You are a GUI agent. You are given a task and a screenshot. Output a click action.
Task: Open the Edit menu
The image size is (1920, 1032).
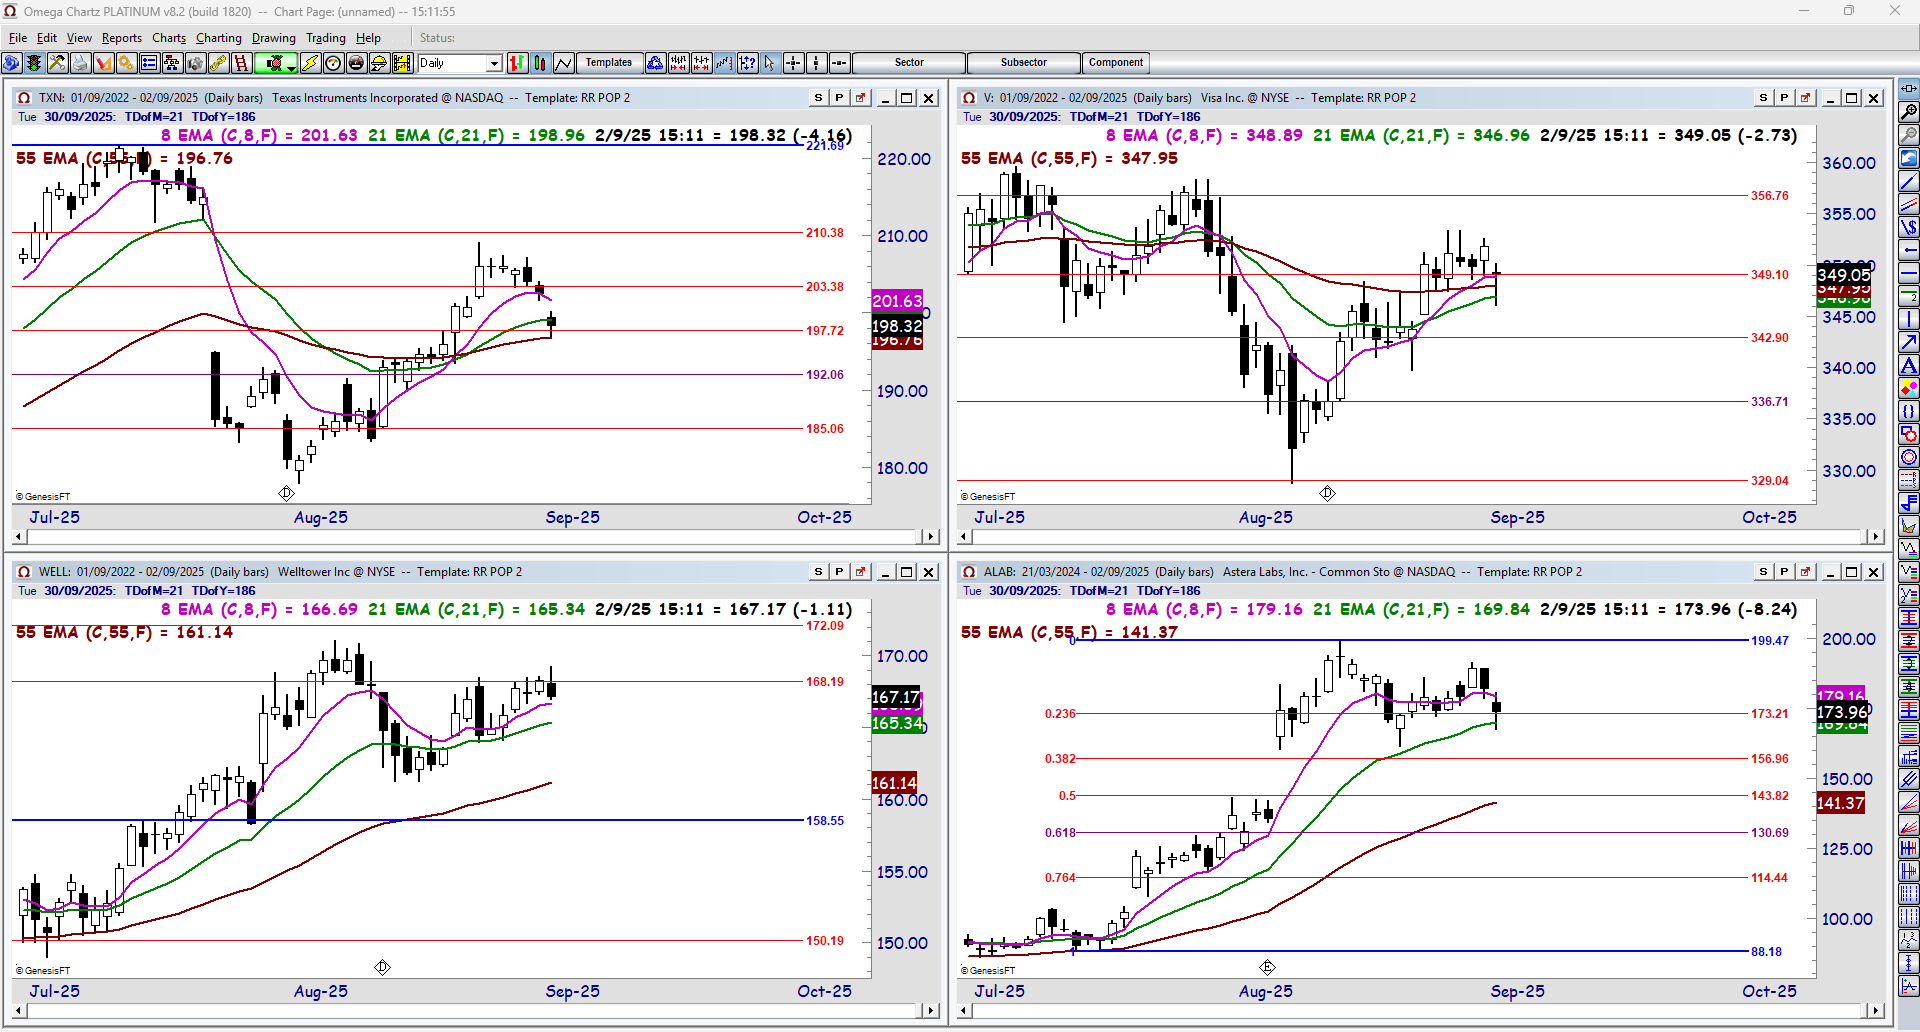pos(47,38)
